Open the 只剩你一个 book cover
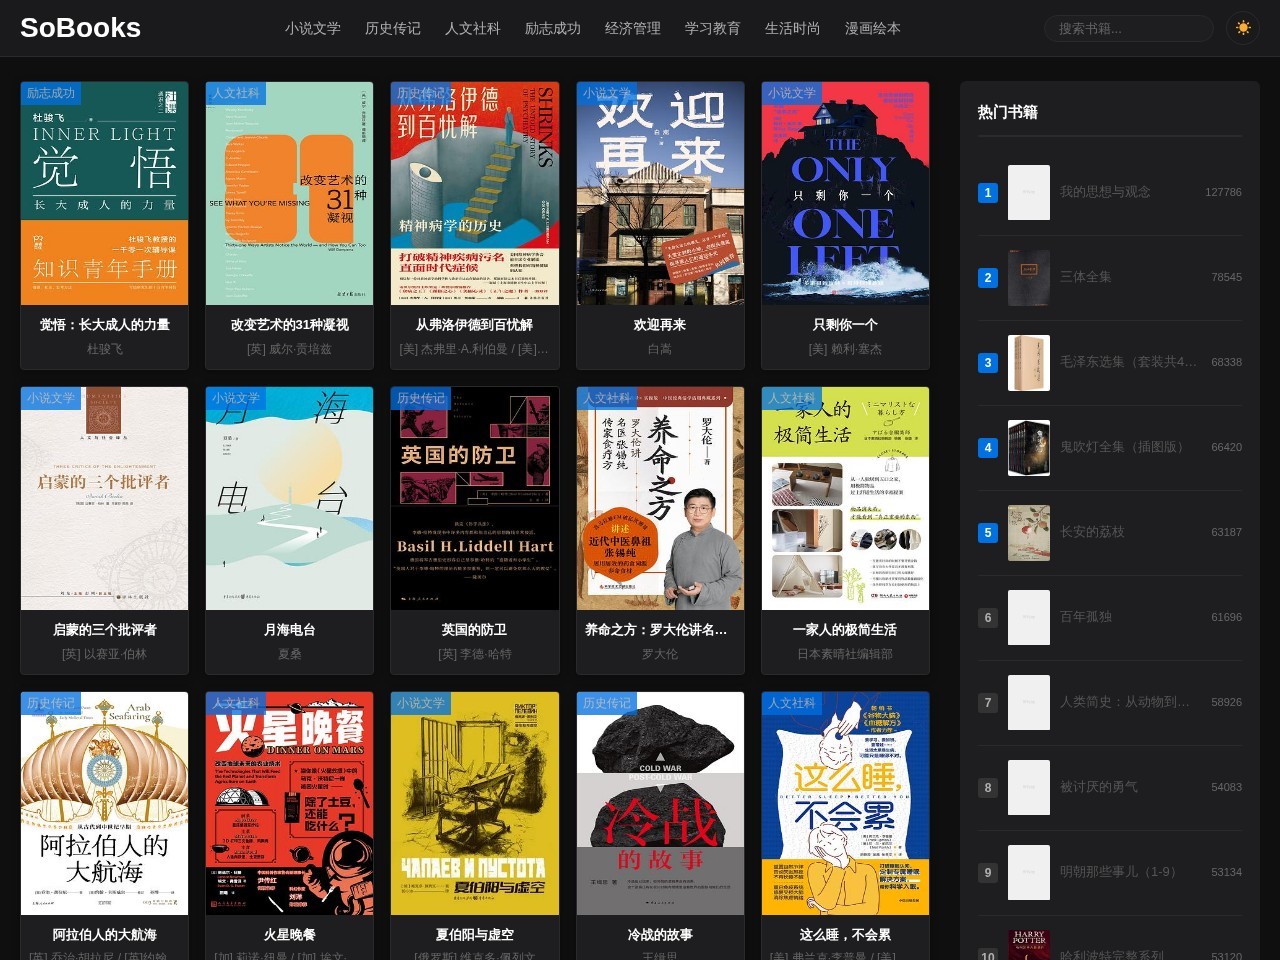Screen dimensions: 1280x960 tap(846, 193)
